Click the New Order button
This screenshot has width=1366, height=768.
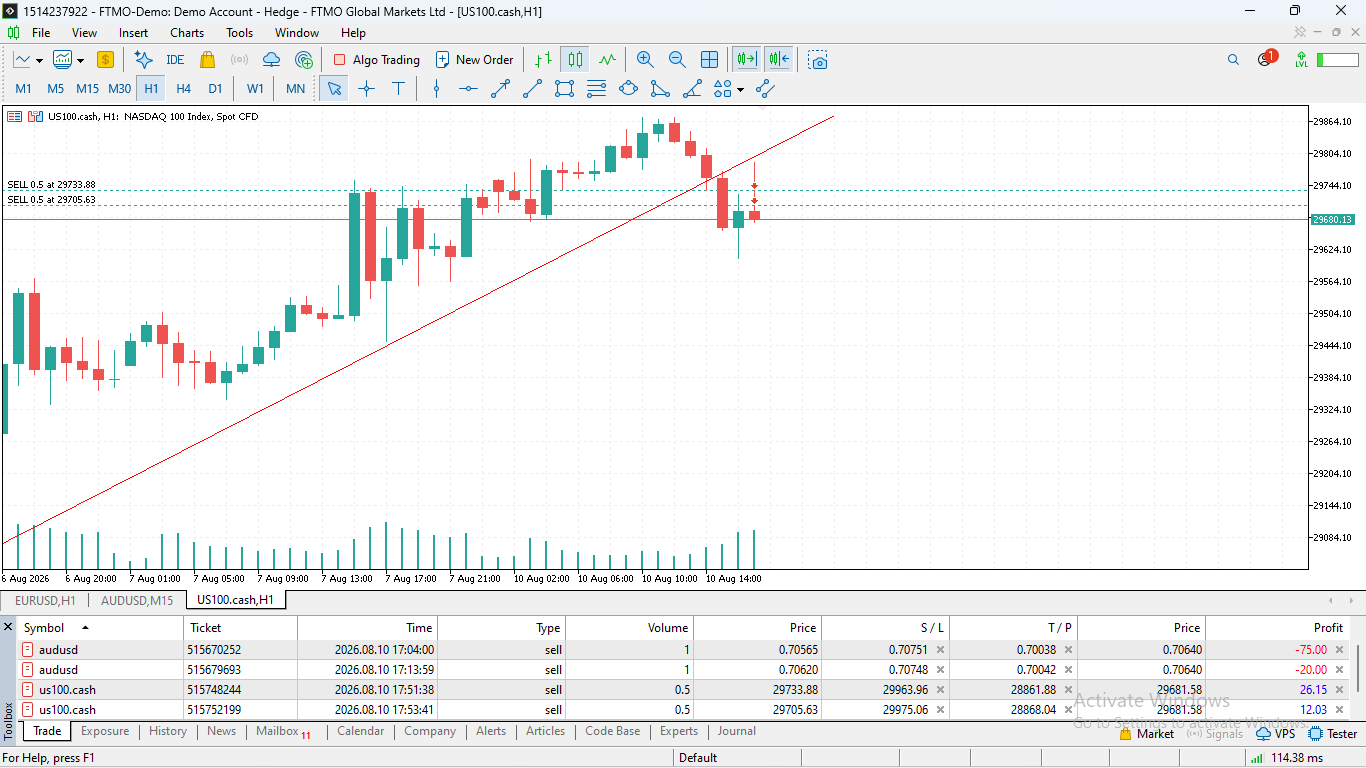(x=475, y=60)
